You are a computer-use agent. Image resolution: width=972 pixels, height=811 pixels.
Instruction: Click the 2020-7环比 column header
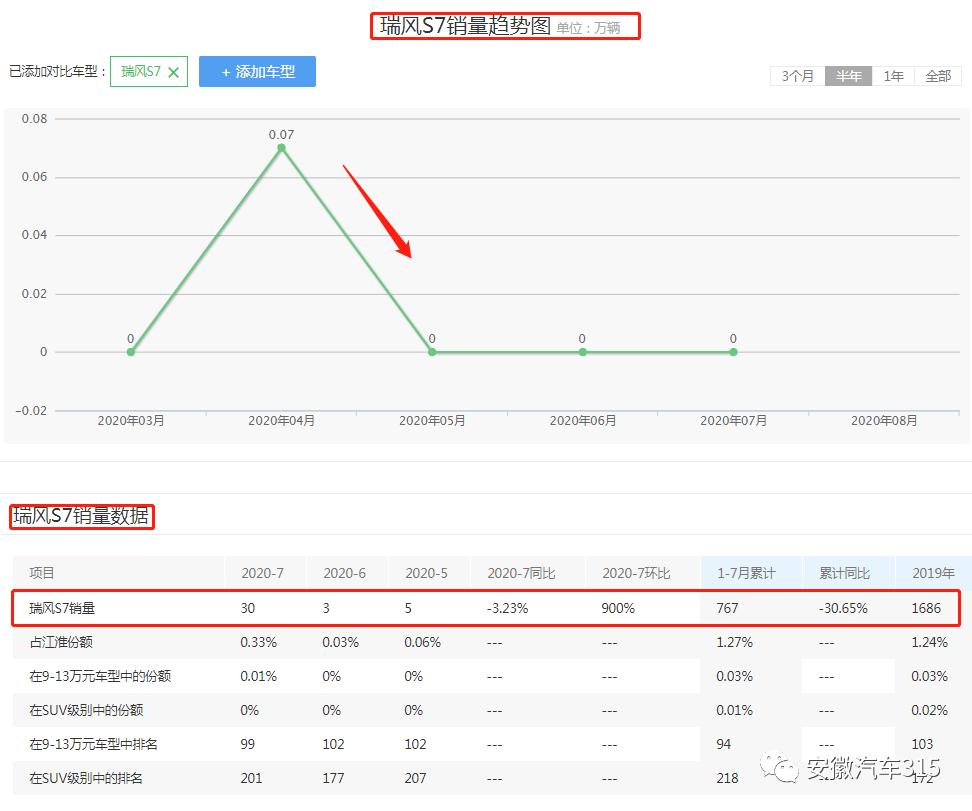click(636, 573)
